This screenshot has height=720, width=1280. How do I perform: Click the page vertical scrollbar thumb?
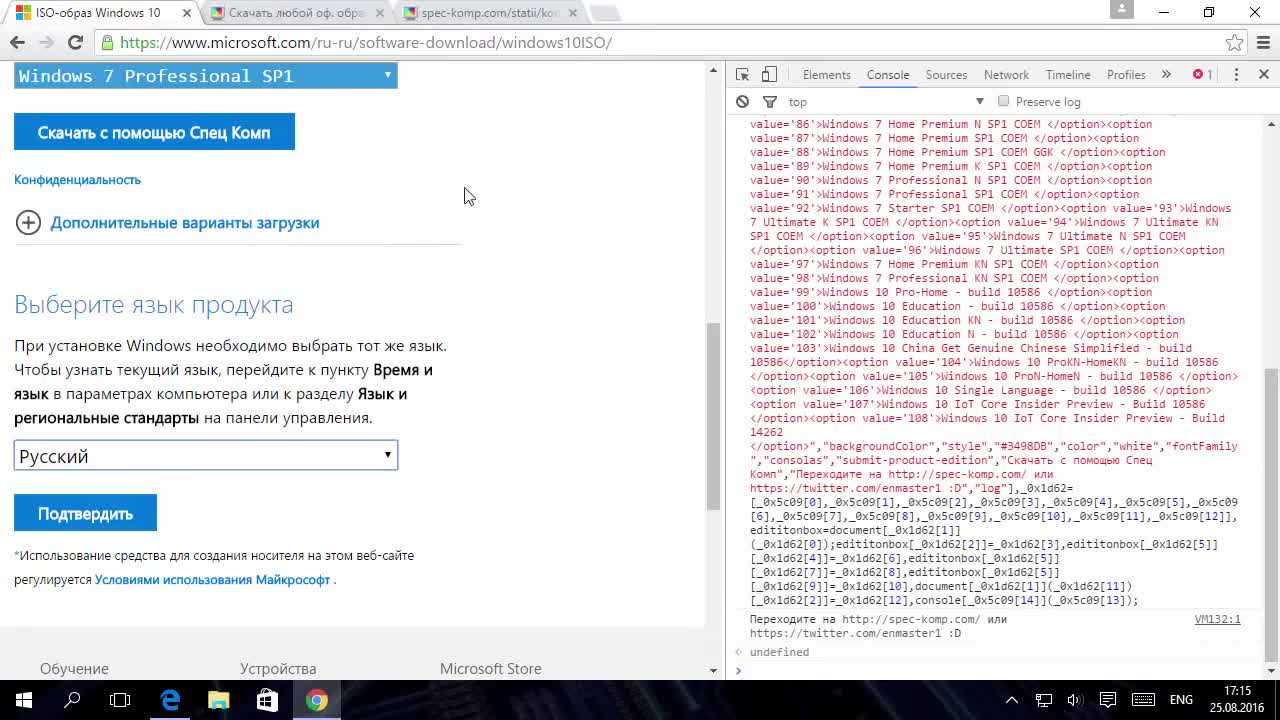[713, 416]
